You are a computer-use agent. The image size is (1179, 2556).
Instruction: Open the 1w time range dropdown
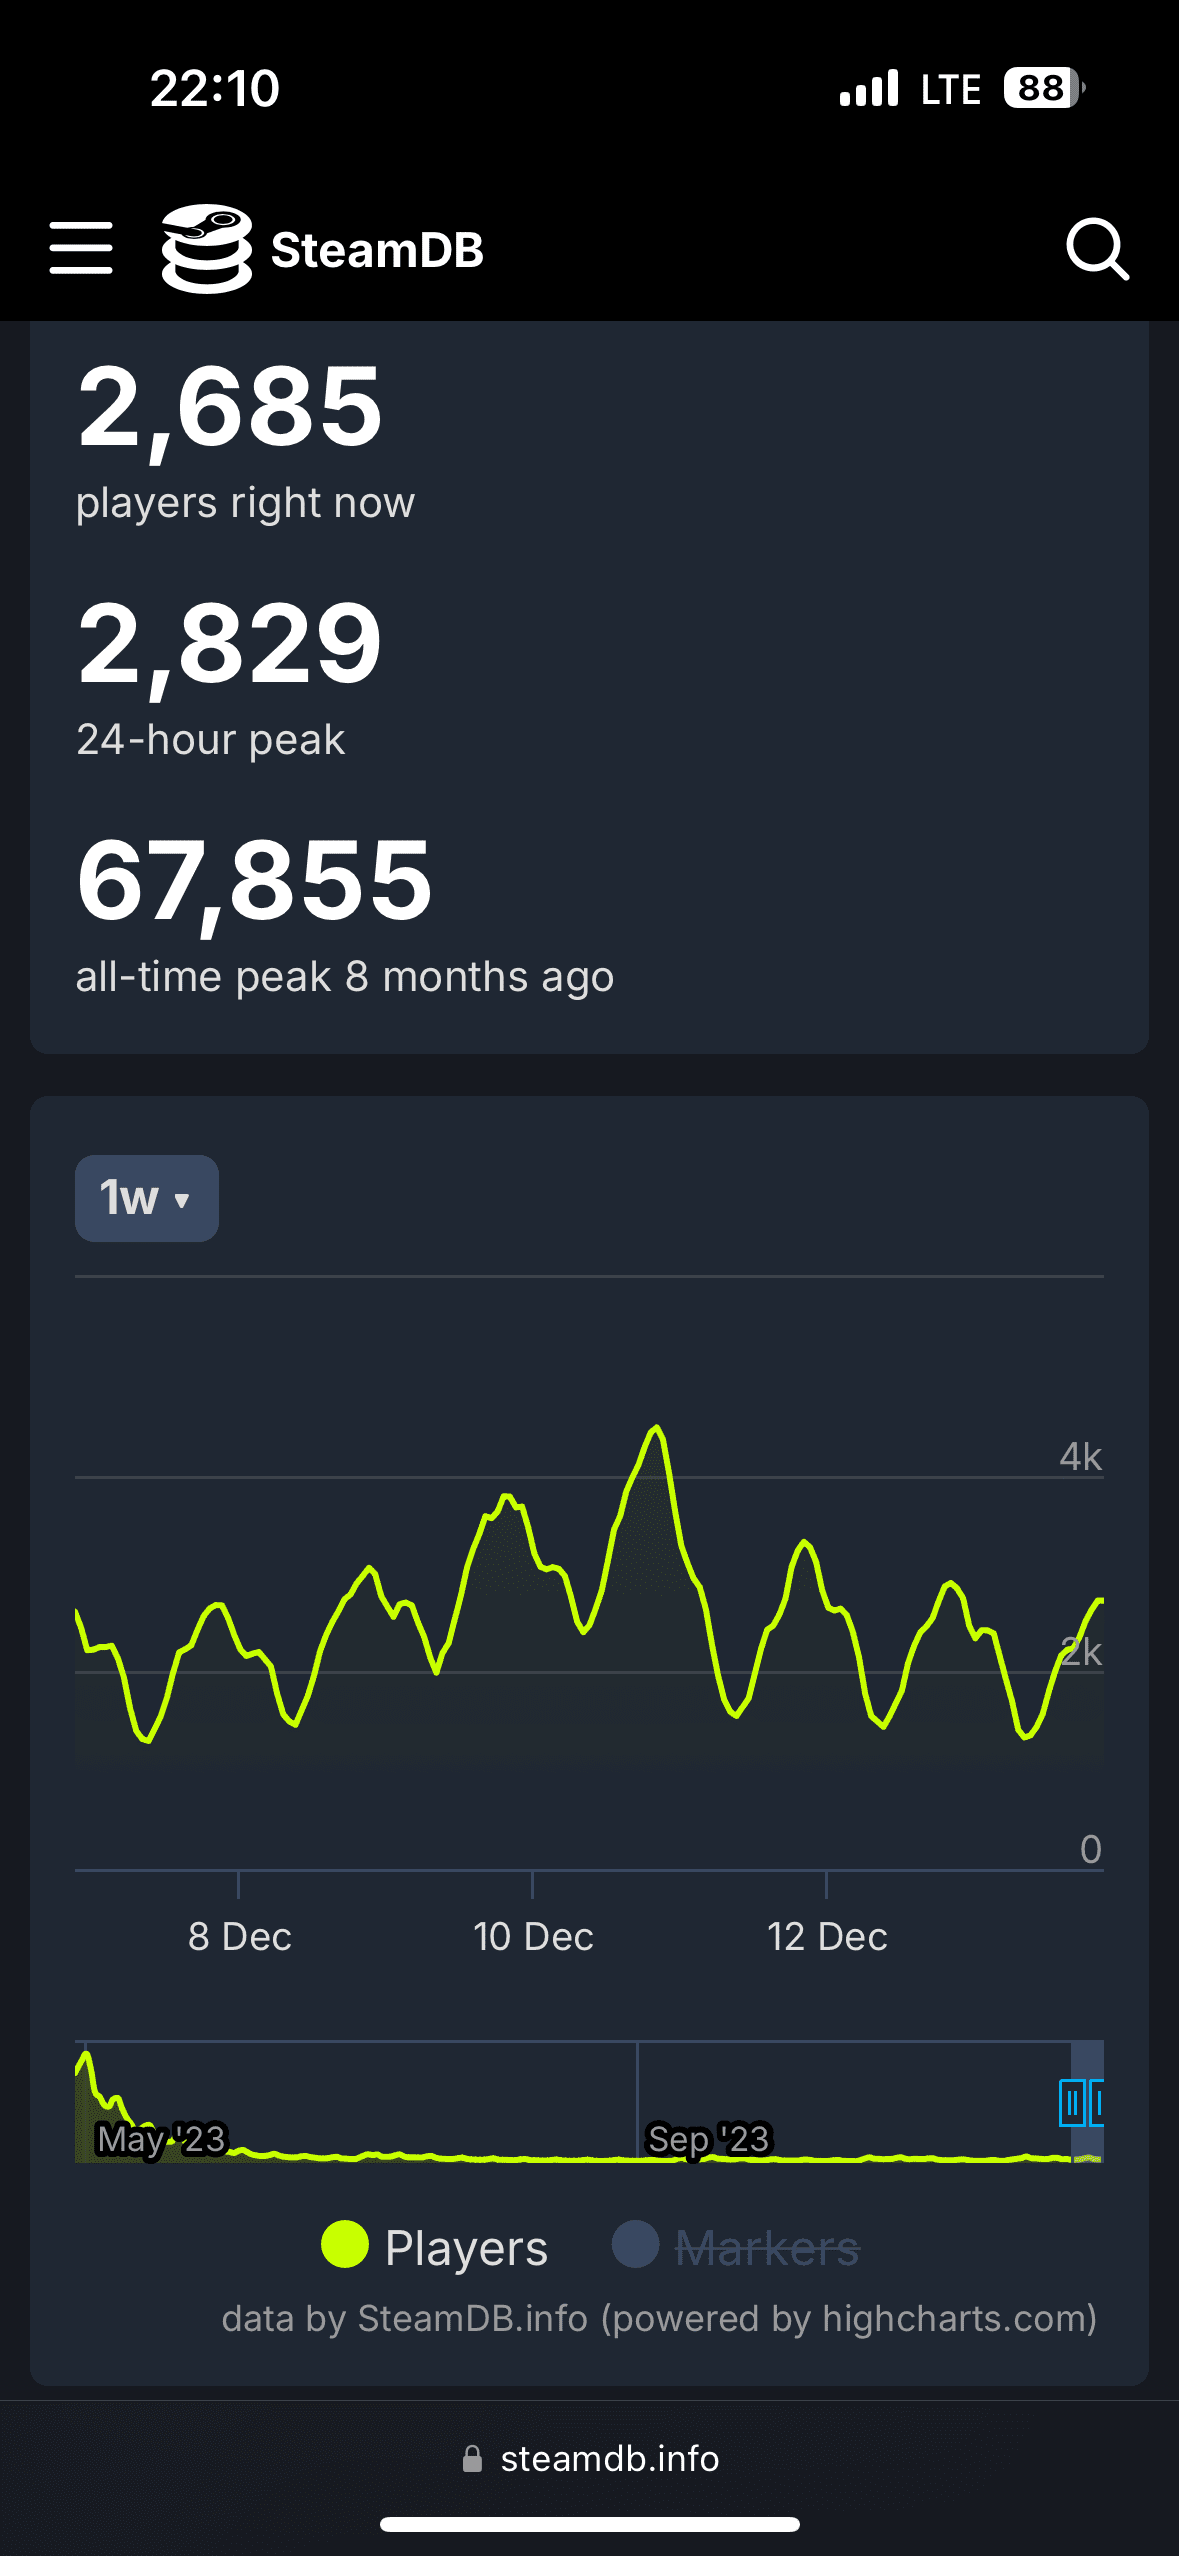click(x=147, y=1198)
